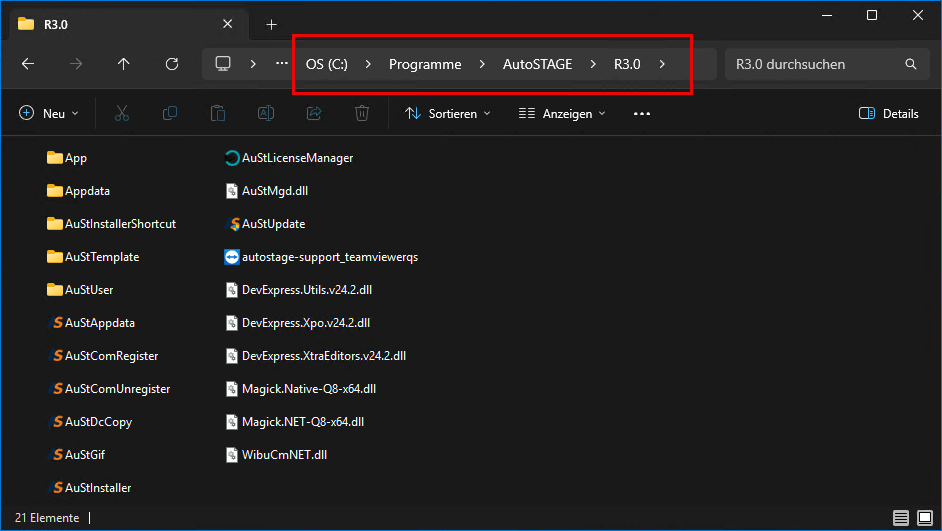Select DevExpress.Xpo.v24.2.dll file

coord(297,323)
